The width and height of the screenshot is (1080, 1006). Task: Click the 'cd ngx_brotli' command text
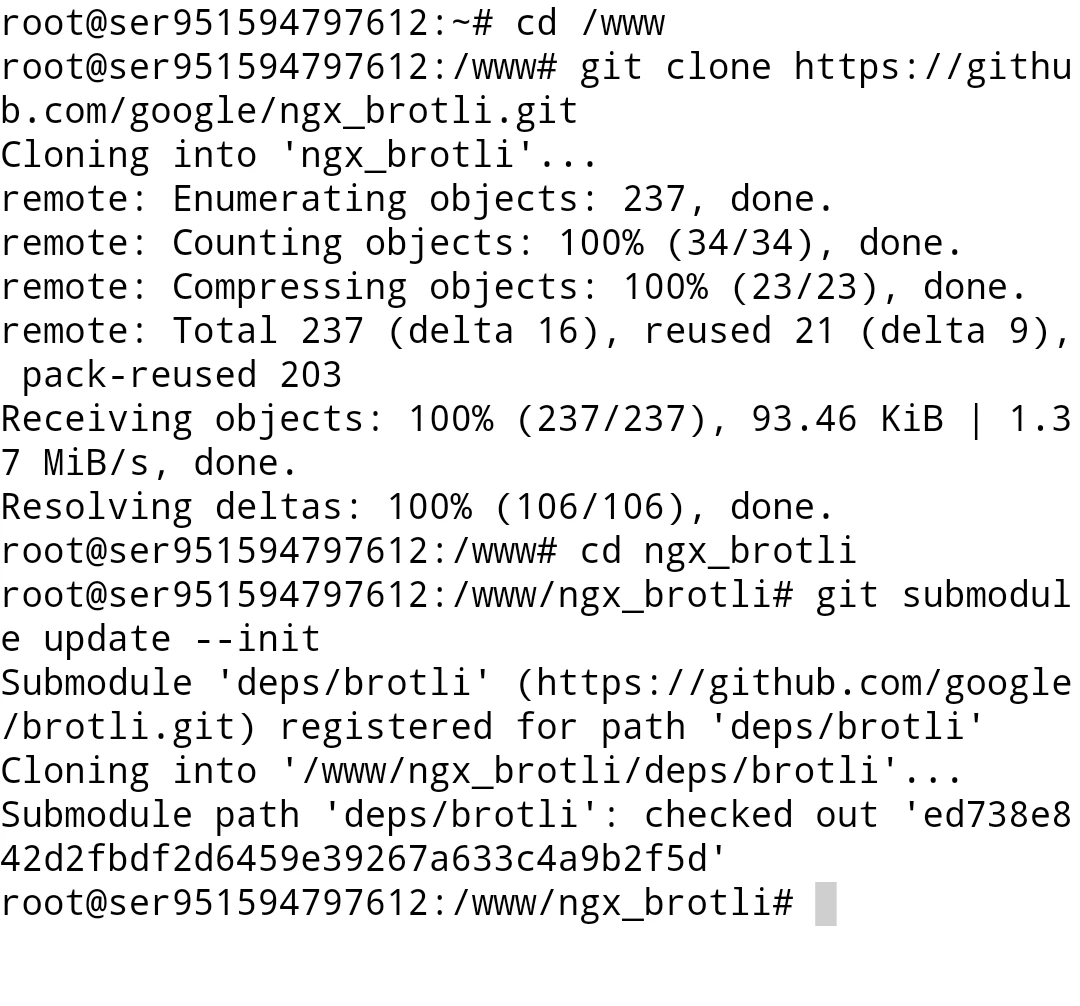[x=718, y=551]
